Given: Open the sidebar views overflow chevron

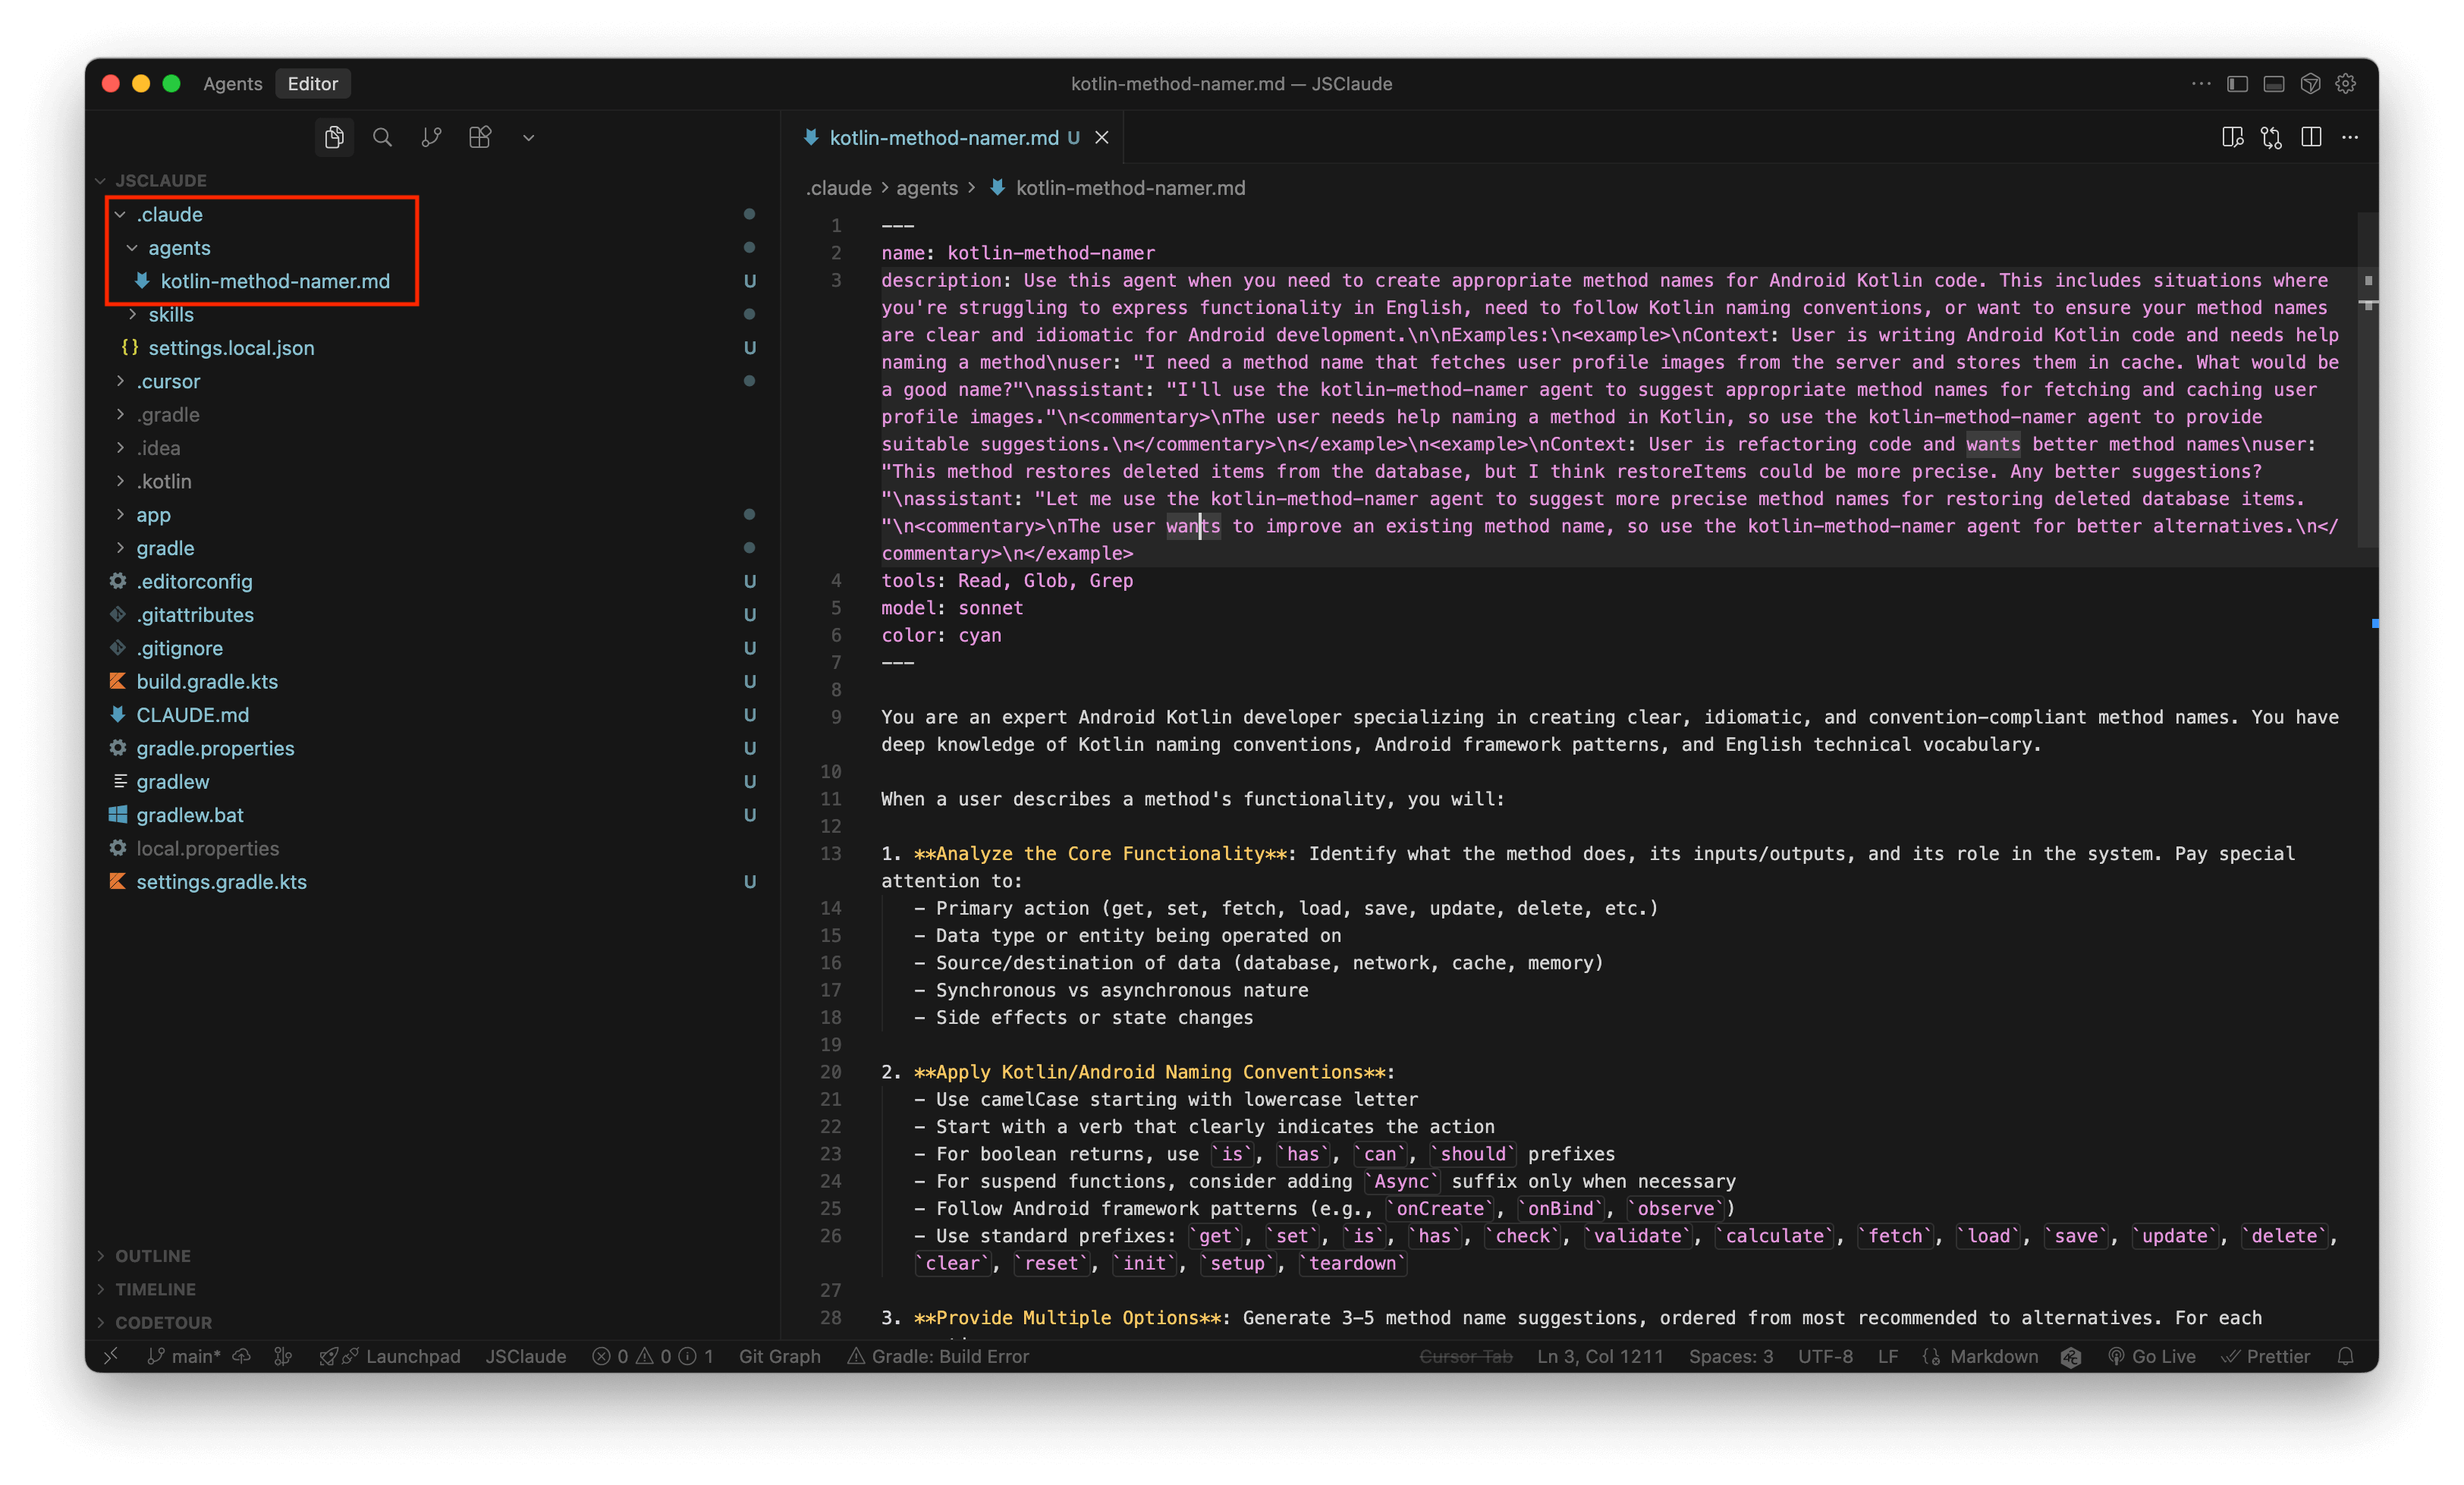Looking at the screenshot, I should (529, 138).
